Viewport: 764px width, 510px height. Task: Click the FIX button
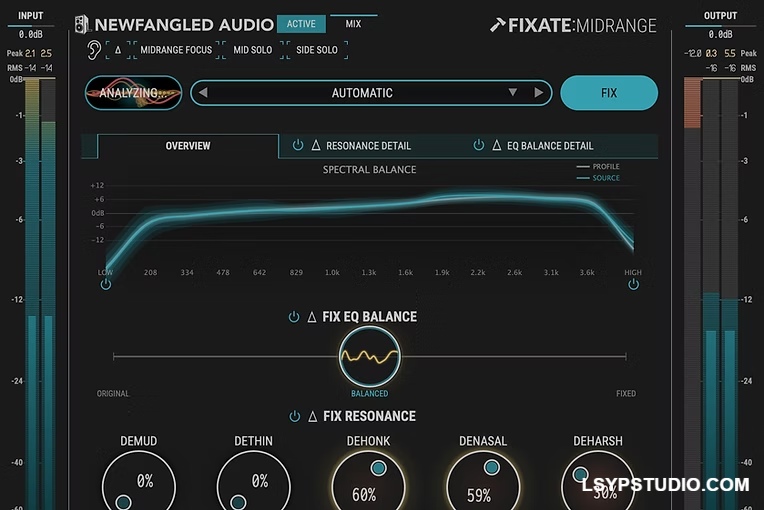[x=609, y=93]
